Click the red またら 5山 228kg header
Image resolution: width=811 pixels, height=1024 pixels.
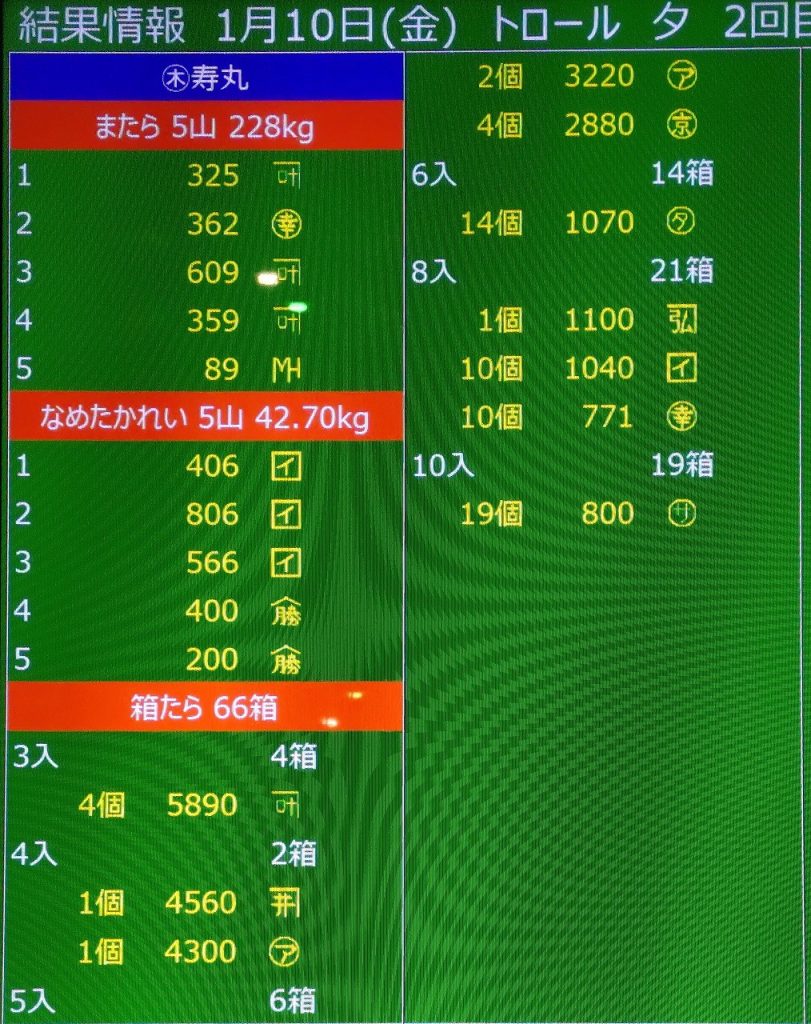coord(206,127)
